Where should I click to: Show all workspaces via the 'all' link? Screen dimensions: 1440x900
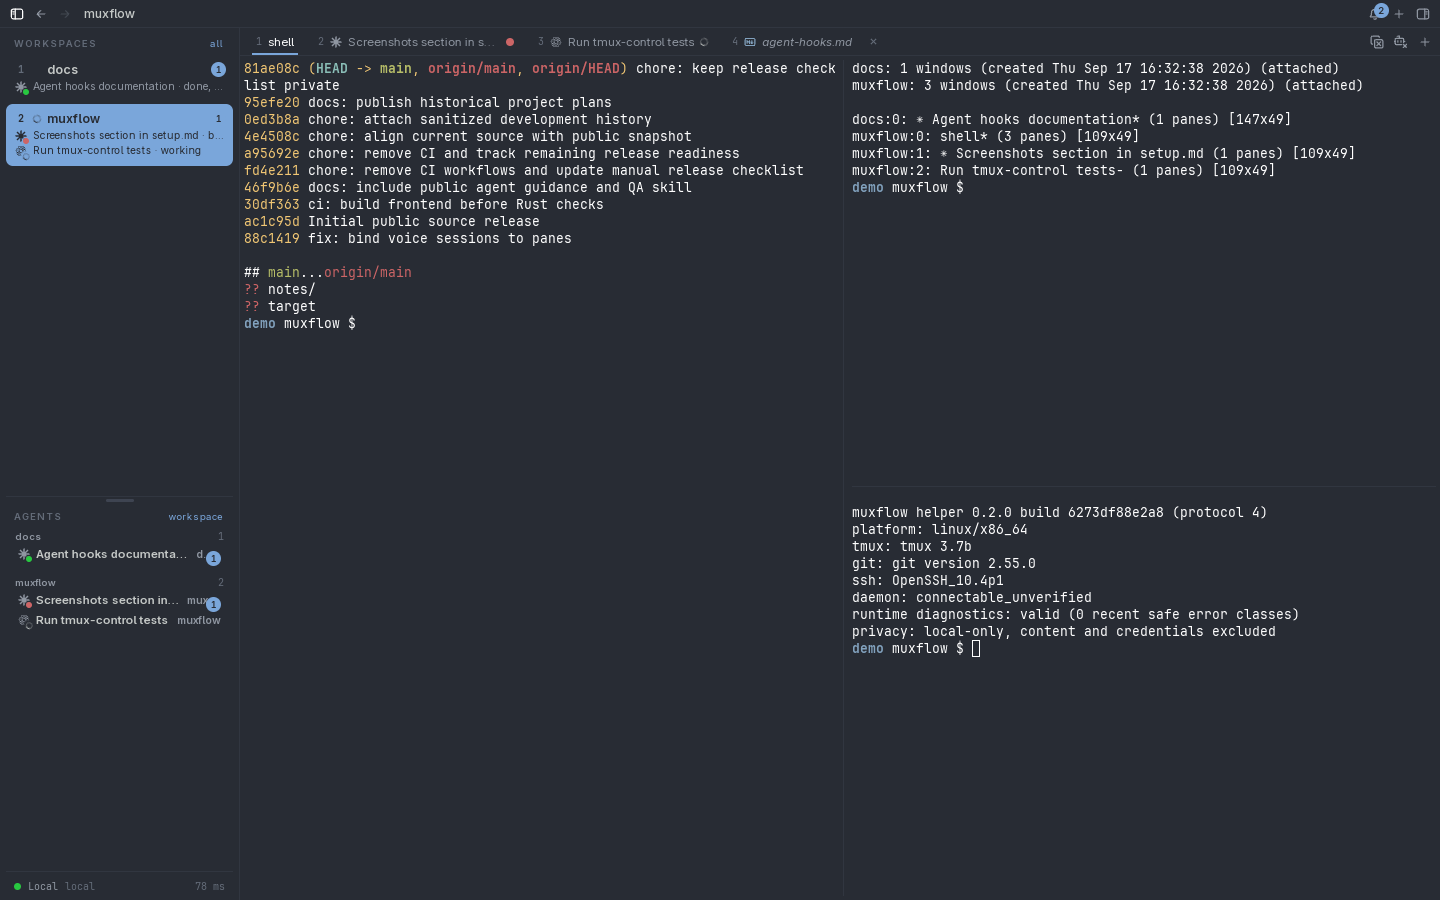[216, 44]
